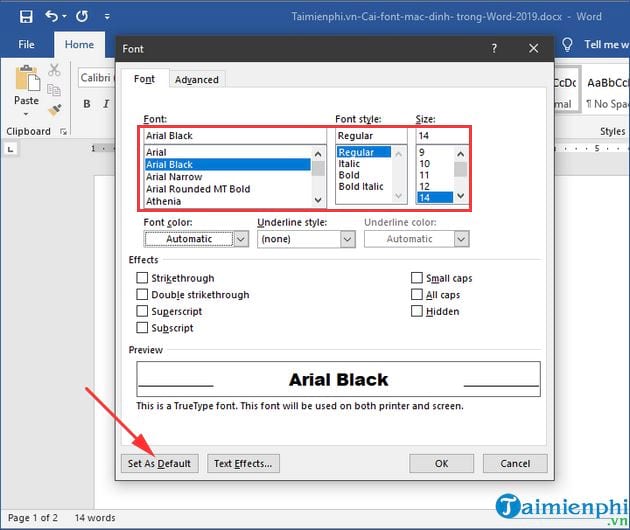The width and height of the screenshot is (630, 530).
Task: Select size 12 in size list
Action: click(435, 186)
